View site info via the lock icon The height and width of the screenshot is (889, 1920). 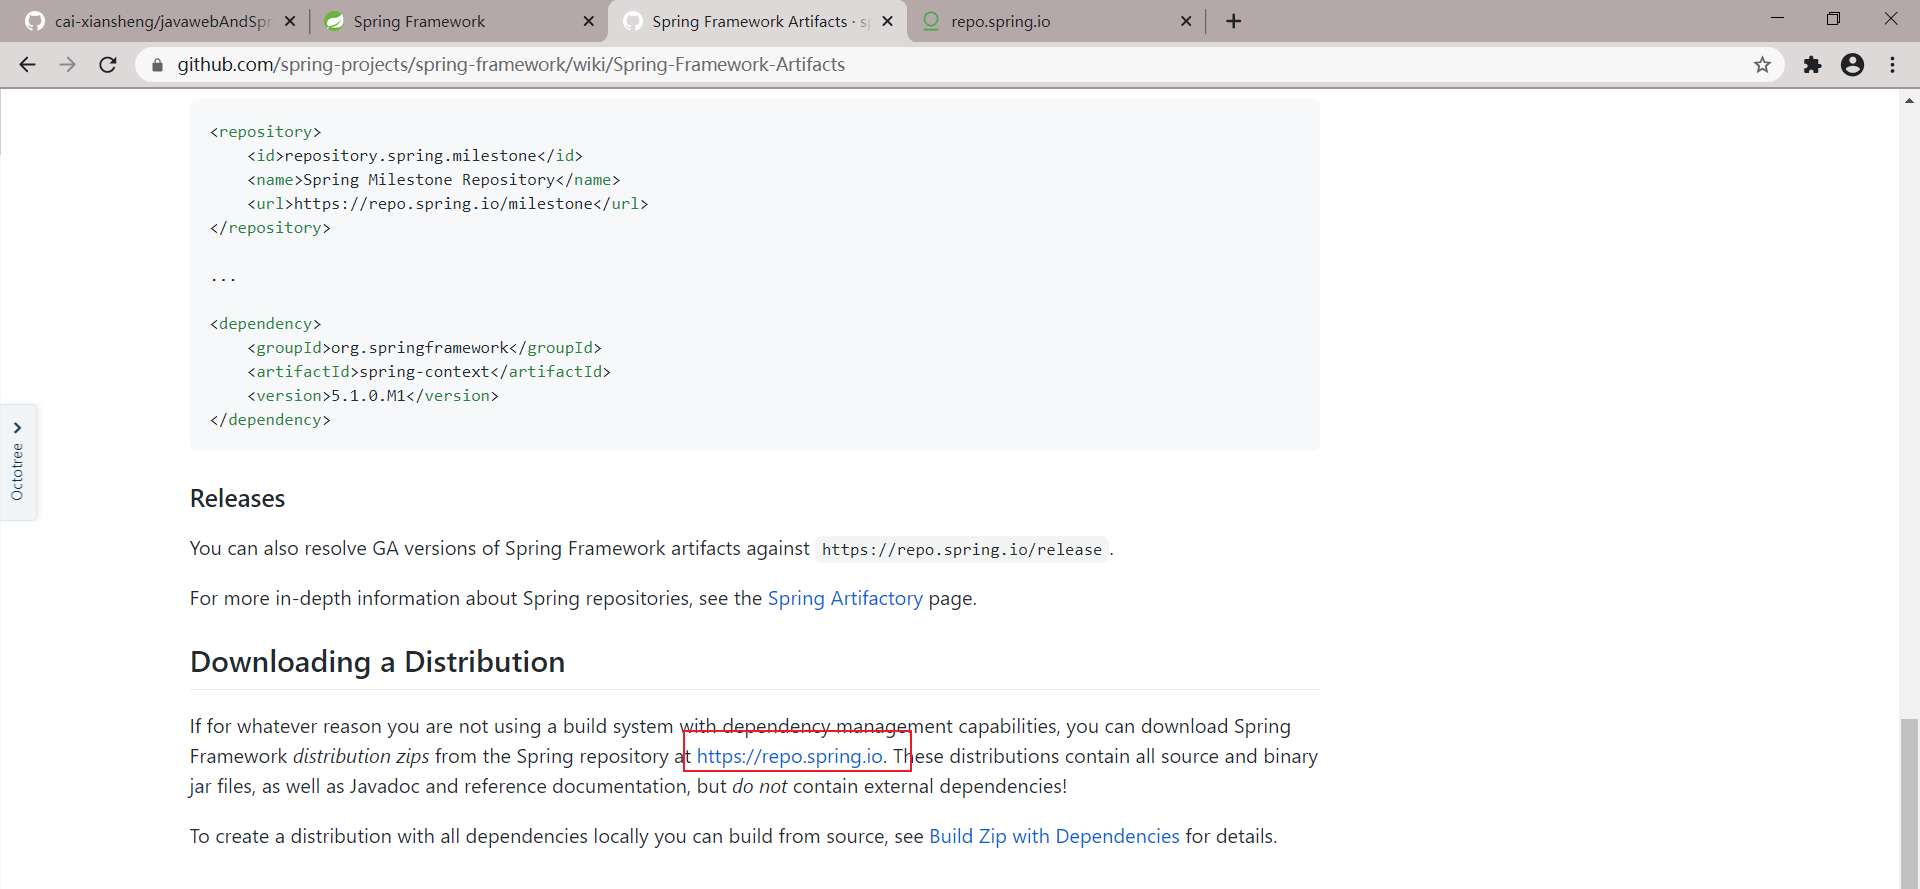(x=157, y=65)
